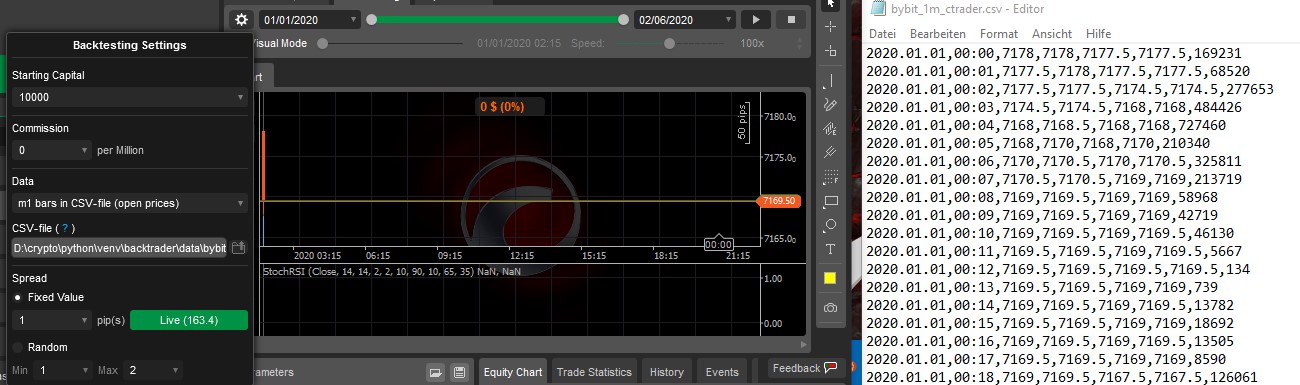Open fixed spread pip value dropdown

click(x=52, y=320)
